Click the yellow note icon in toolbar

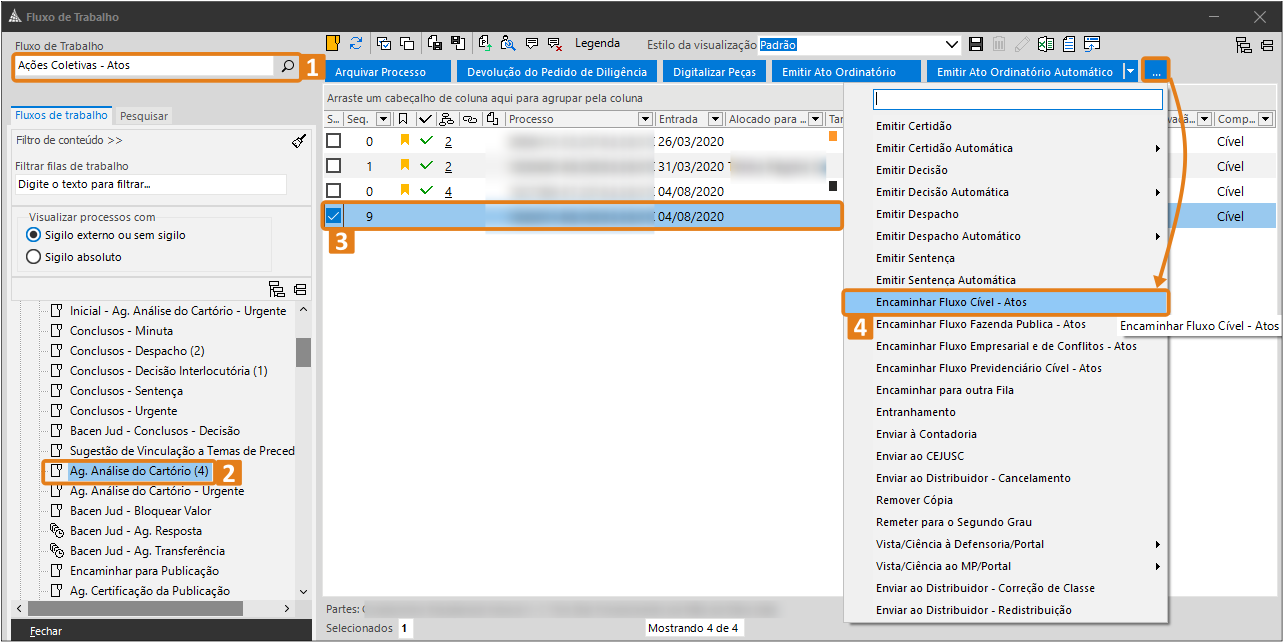[x=333, y=43]
